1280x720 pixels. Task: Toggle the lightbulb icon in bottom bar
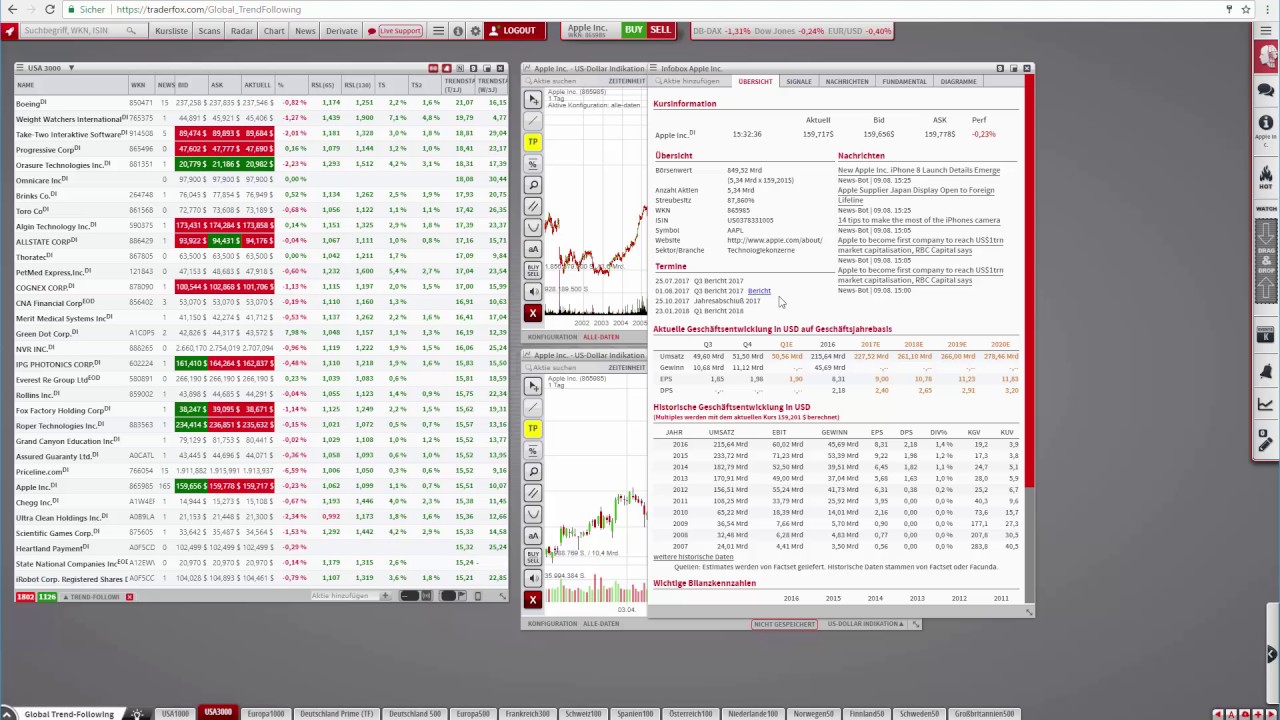(137, 714)
